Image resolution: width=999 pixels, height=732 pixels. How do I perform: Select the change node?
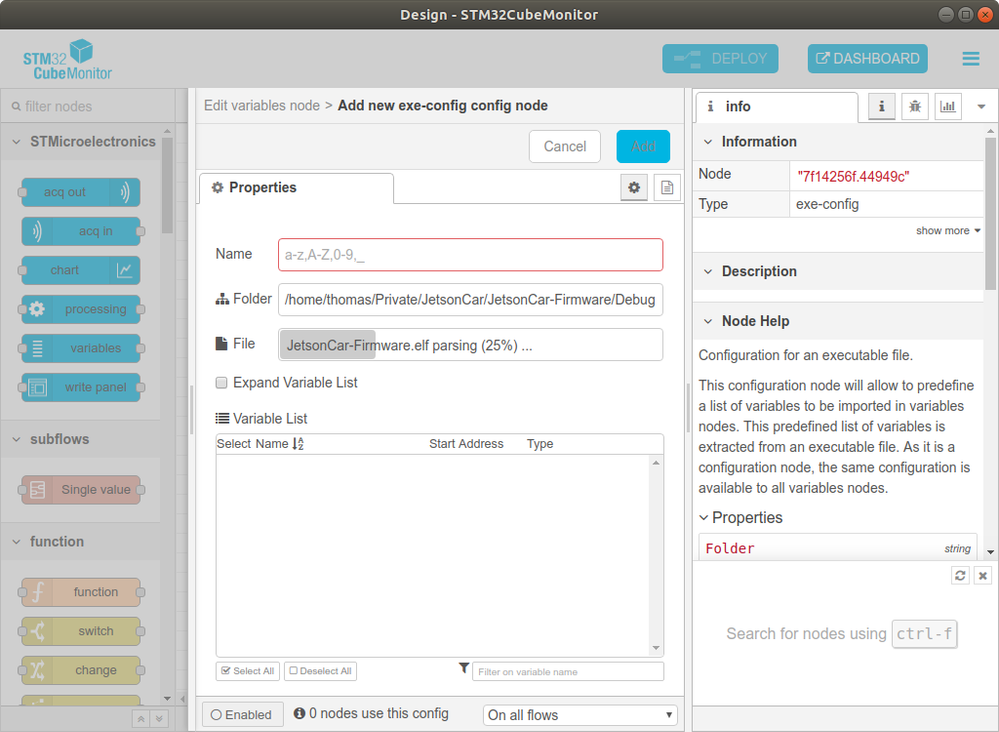(x=81, y=670)
